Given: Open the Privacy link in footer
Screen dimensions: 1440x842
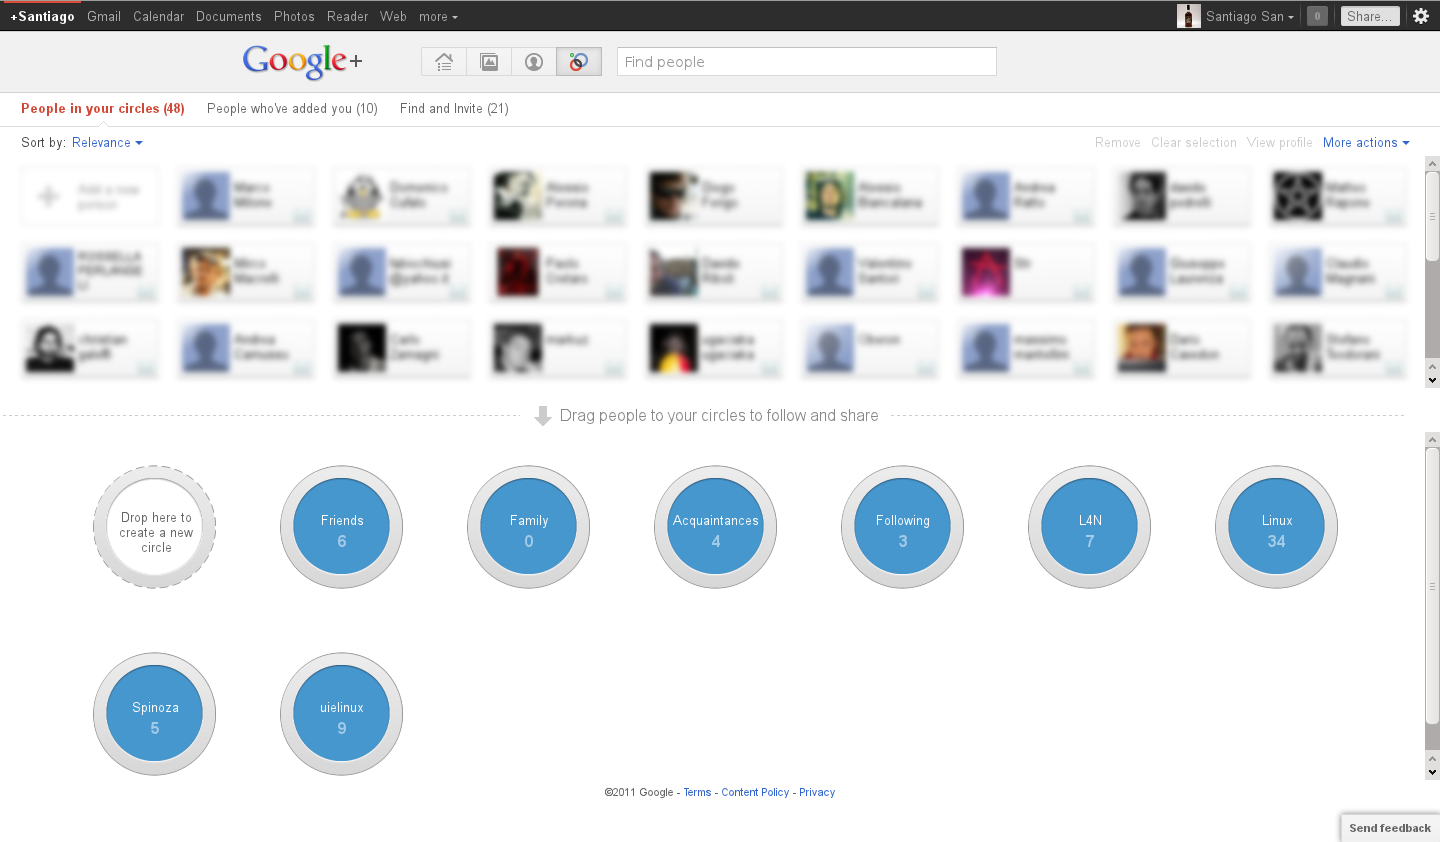Looking at the screenshot, I should pos(817,792).
